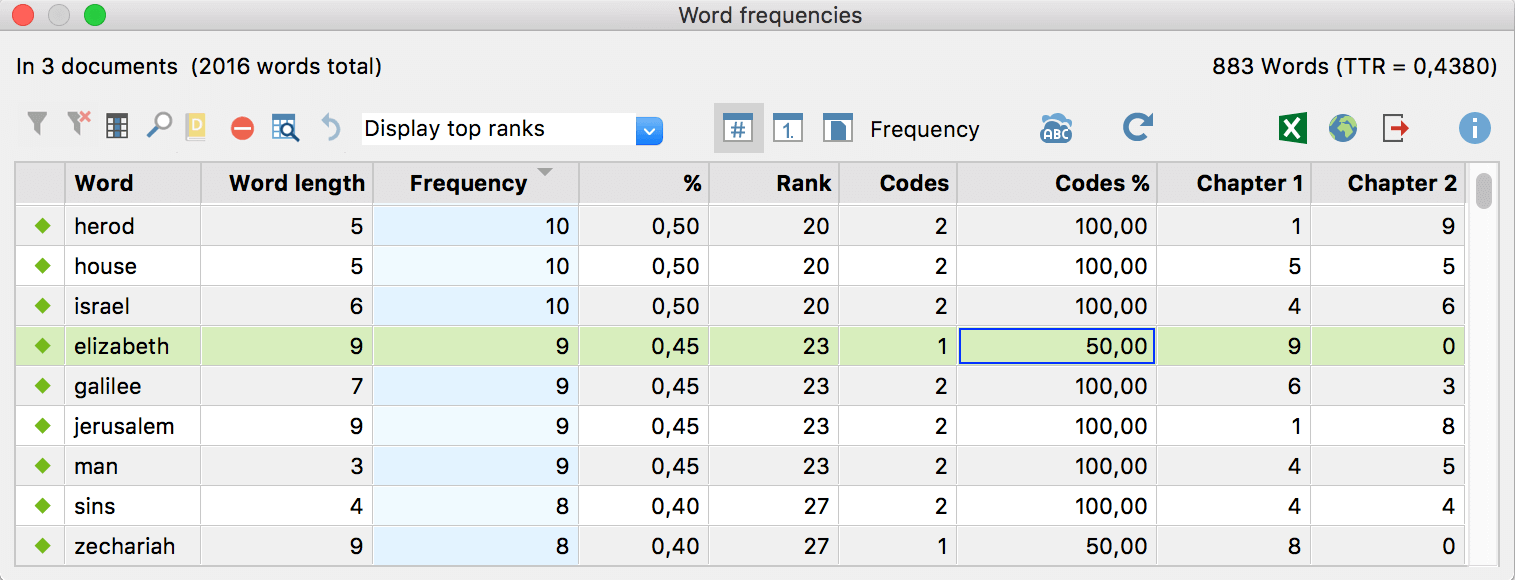The width and height of the screenshot is (1515, 580).
Task: Sort by Codes column header
Action: click(x=898, y=183)
